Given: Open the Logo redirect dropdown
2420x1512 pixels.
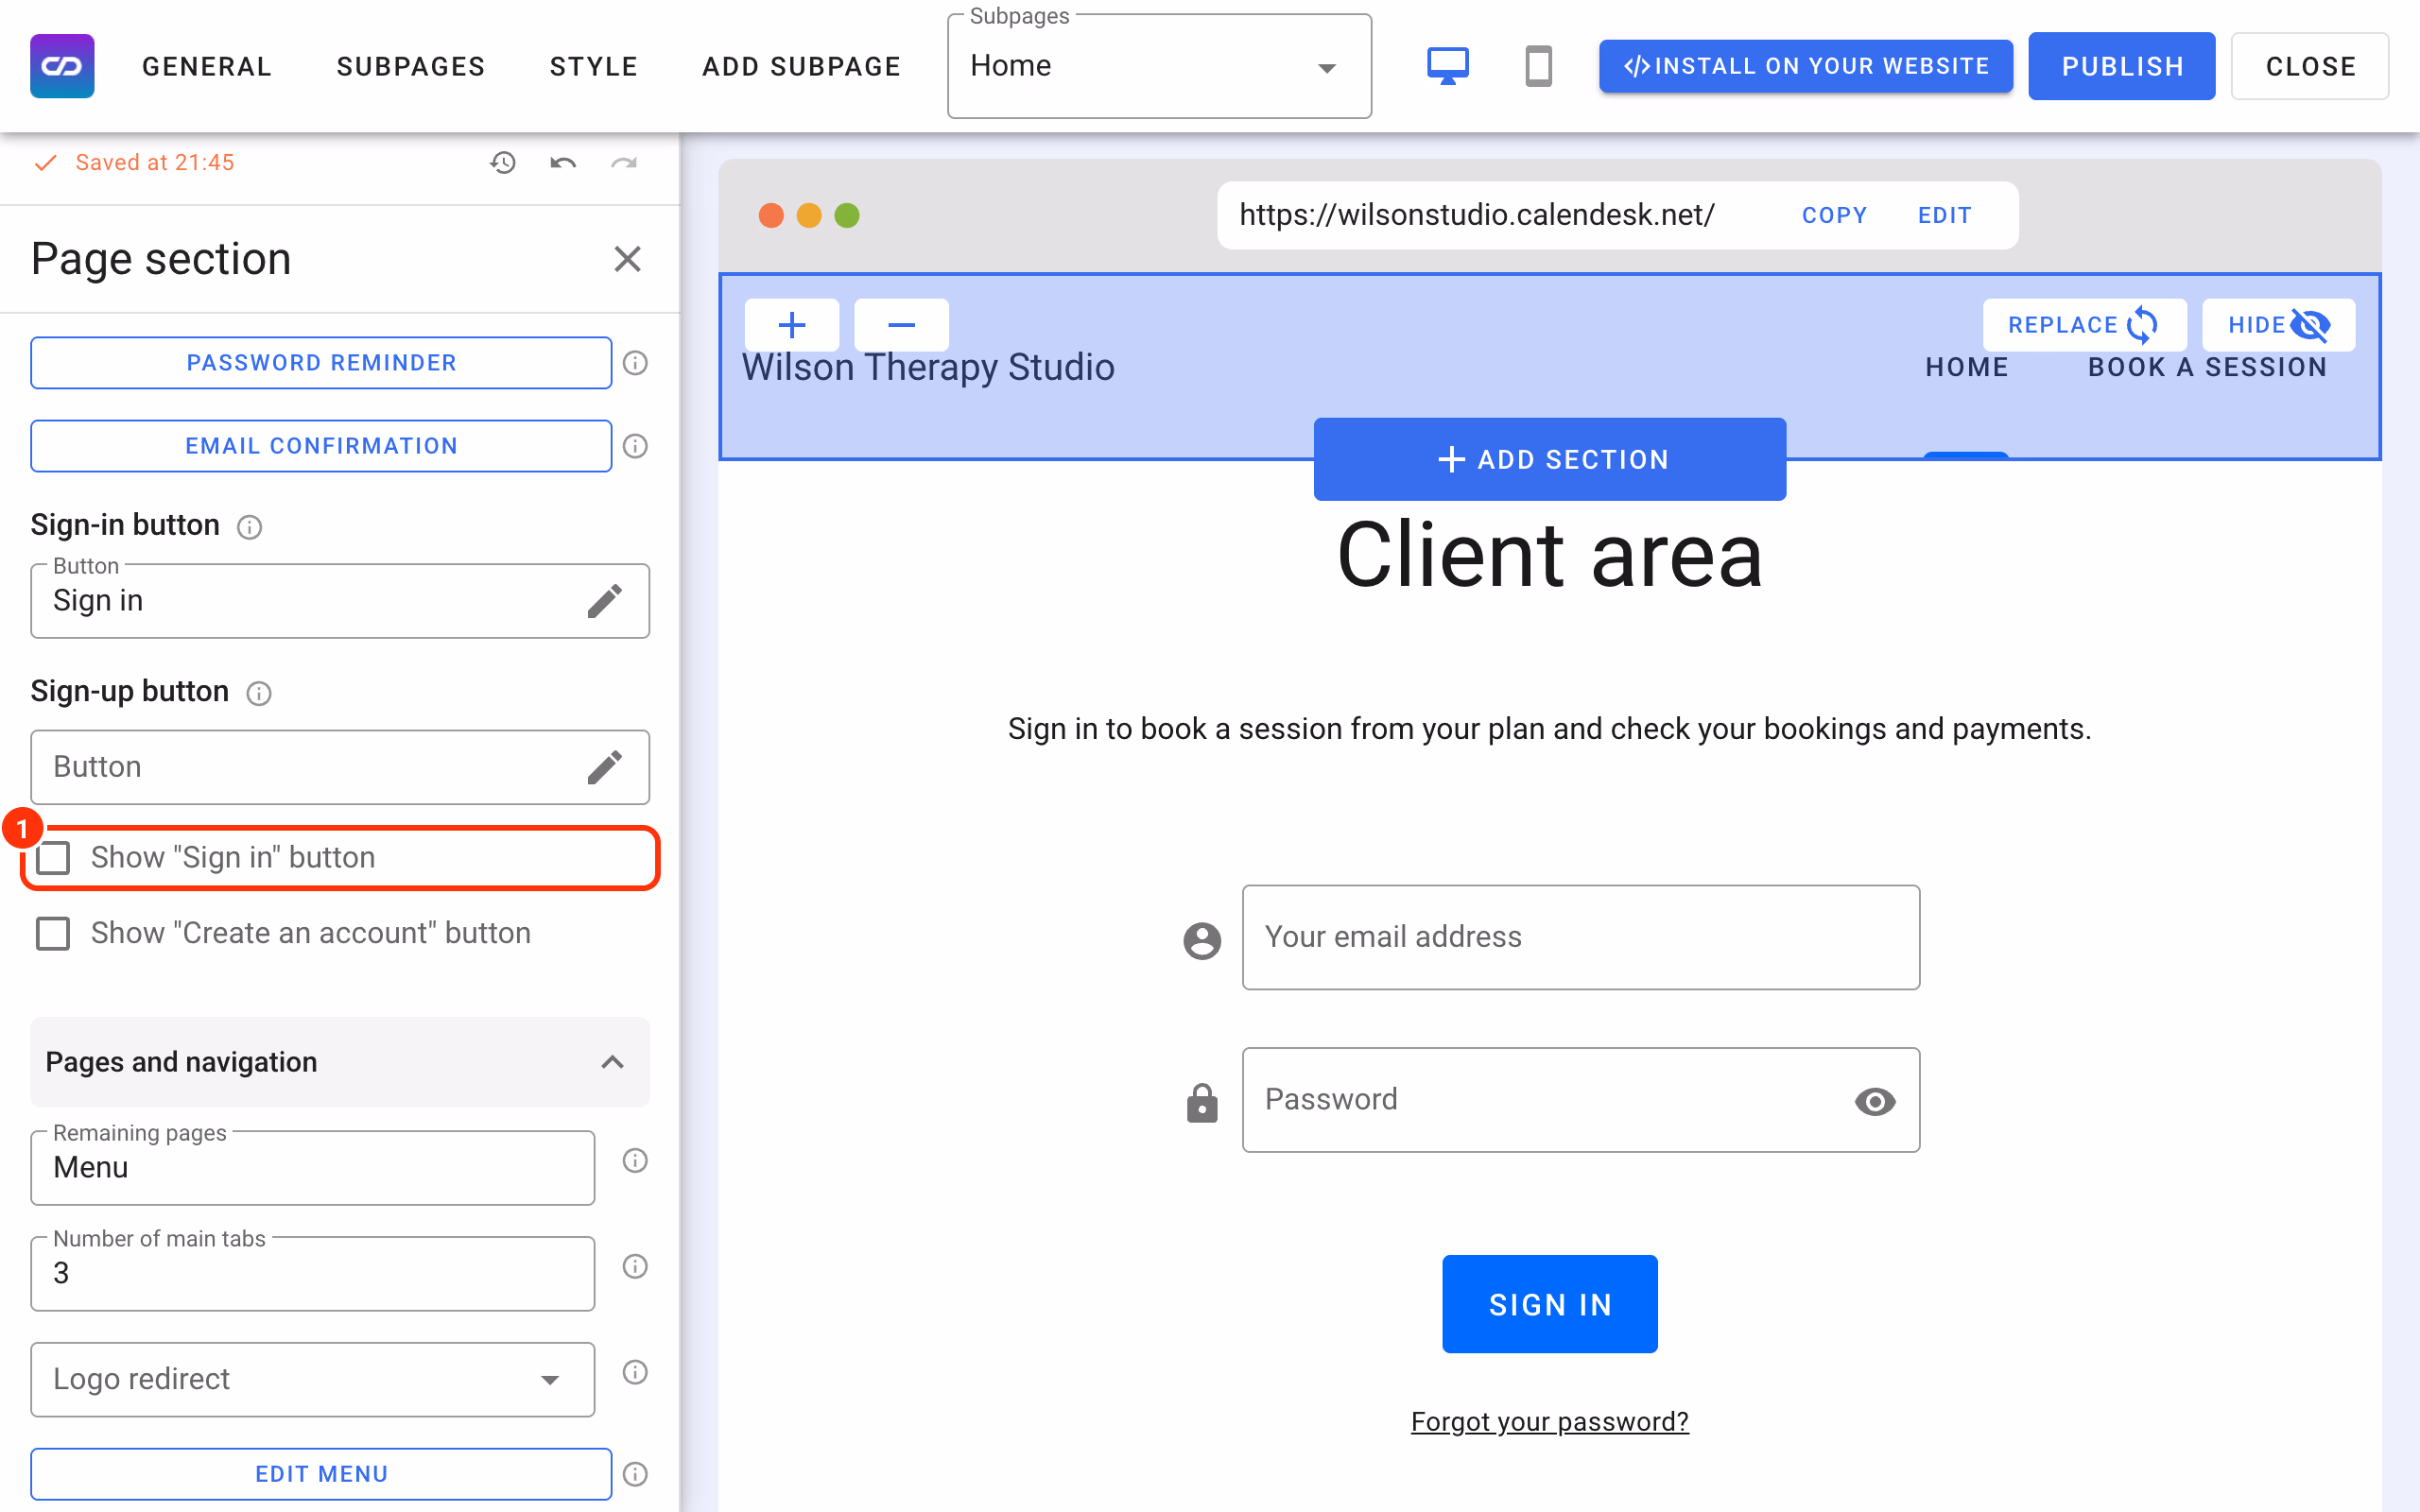Looking at the screenshot, I should coord(312,1379).
